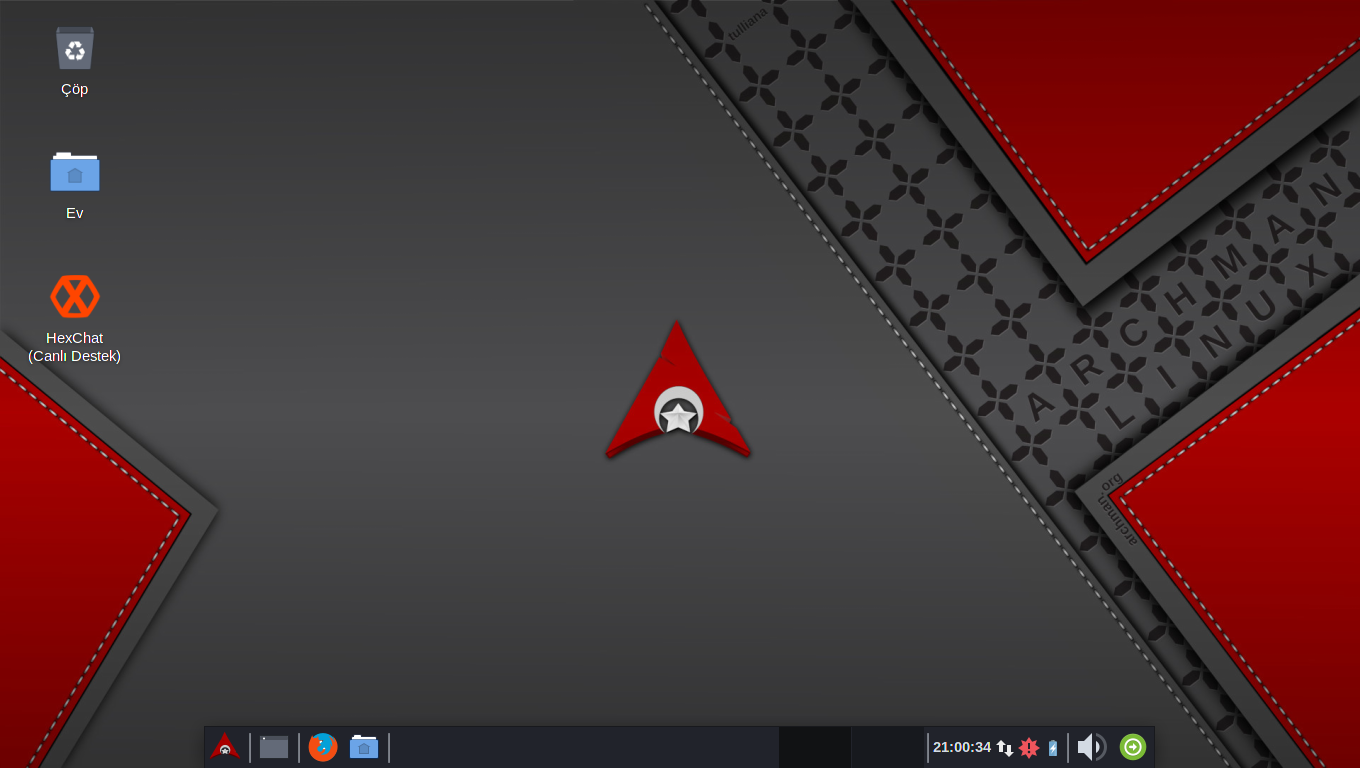Viewport: 1360px width, 768px height.
Task: Click the 21:00:34 panel clock
Action: 962,747
